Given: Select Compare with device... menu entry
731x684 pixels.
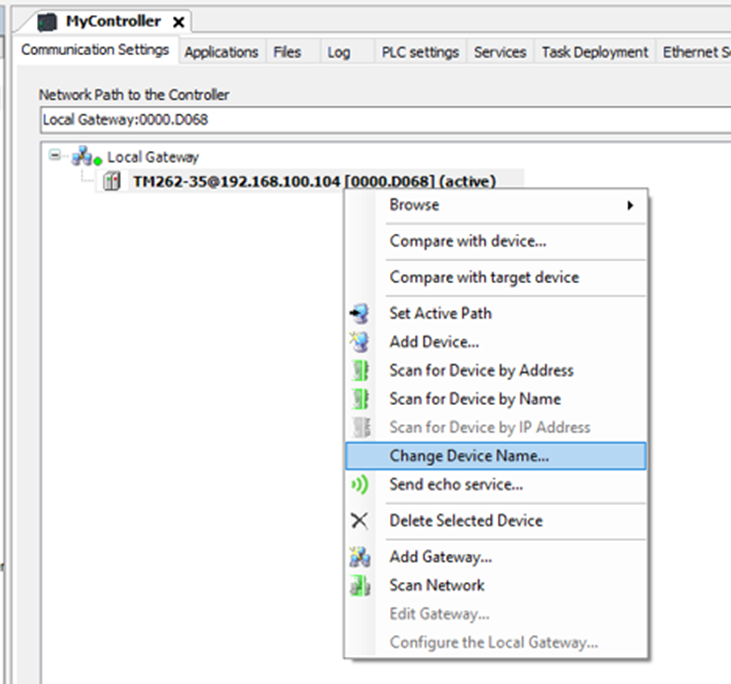Looking at the screenshot, I should click(496, 241).
